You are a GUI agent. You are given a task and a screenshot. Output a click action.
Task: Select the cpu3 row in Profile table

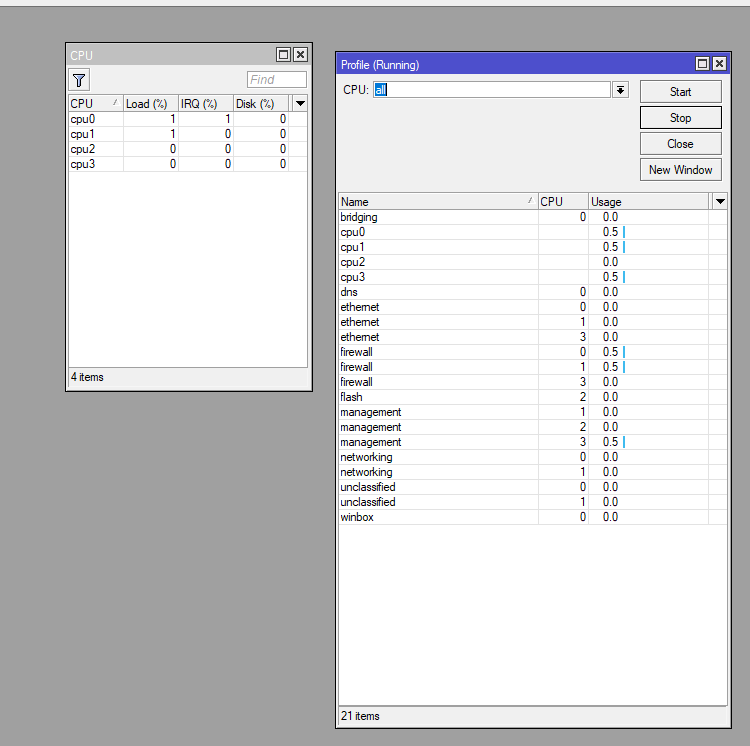[x=533, y=277]
